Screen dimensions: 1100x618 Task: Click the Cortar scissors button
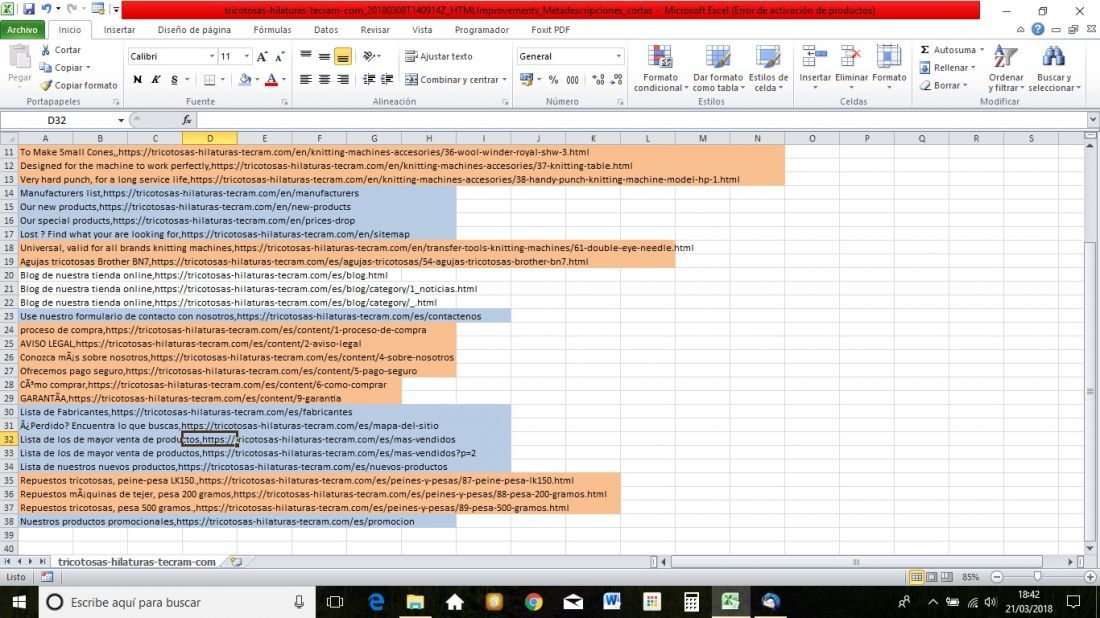point(60,50)
